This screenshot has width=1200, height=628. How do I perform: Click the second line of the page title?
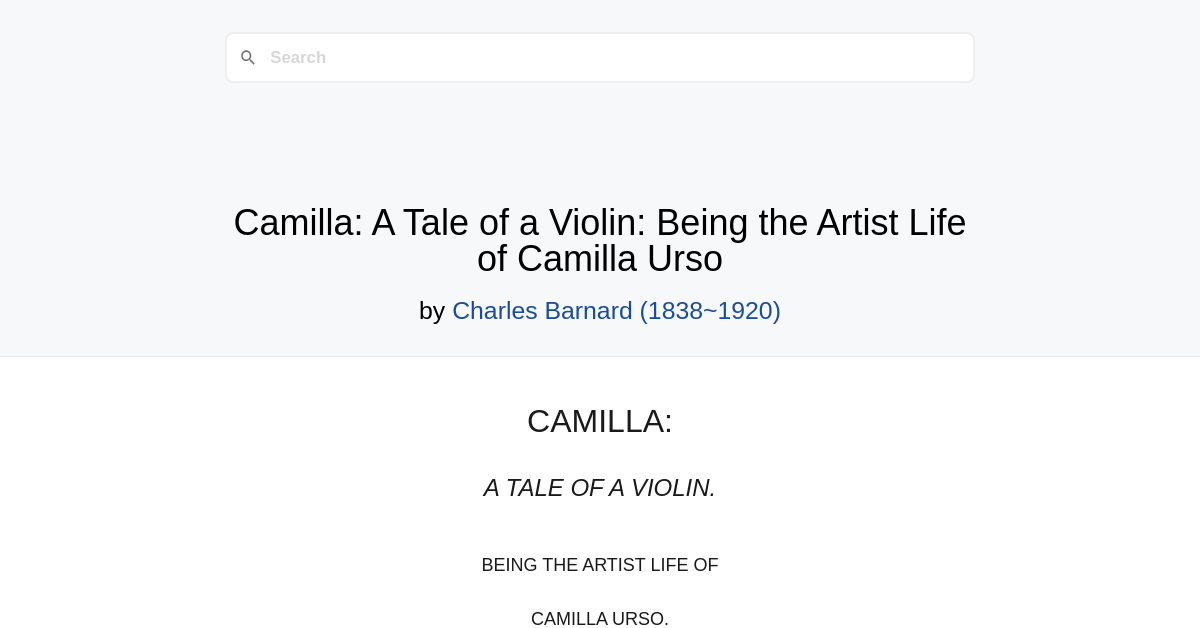(600, 258)
